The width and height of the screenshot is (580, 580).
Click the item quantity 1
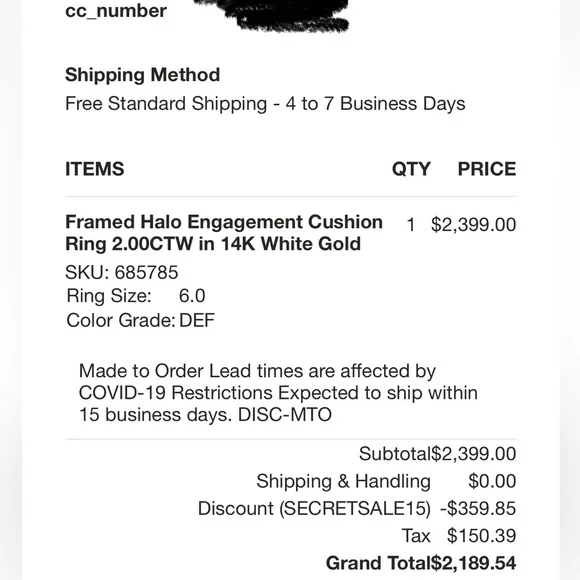pyautogui.click(x=411, y=225)
